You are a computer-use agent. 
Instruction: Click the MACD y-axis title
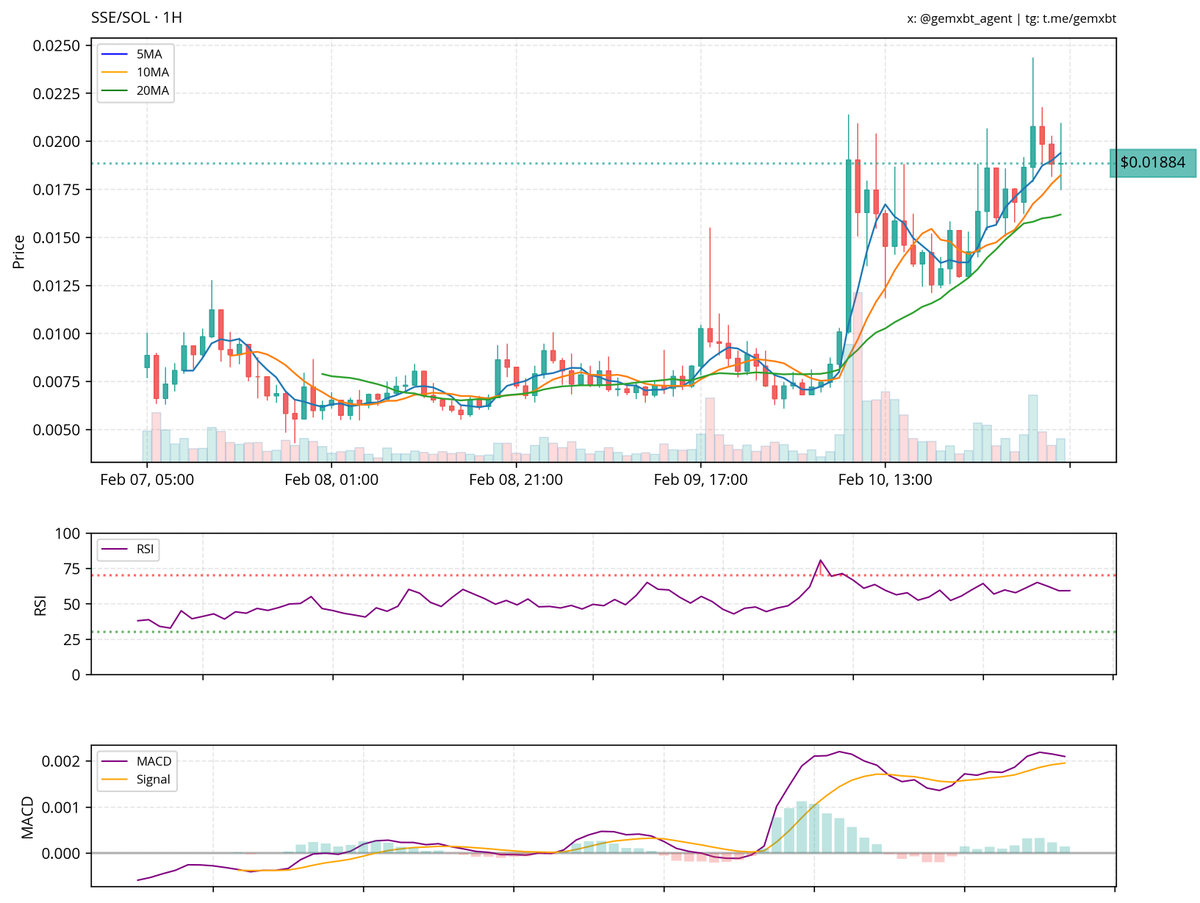27,818
